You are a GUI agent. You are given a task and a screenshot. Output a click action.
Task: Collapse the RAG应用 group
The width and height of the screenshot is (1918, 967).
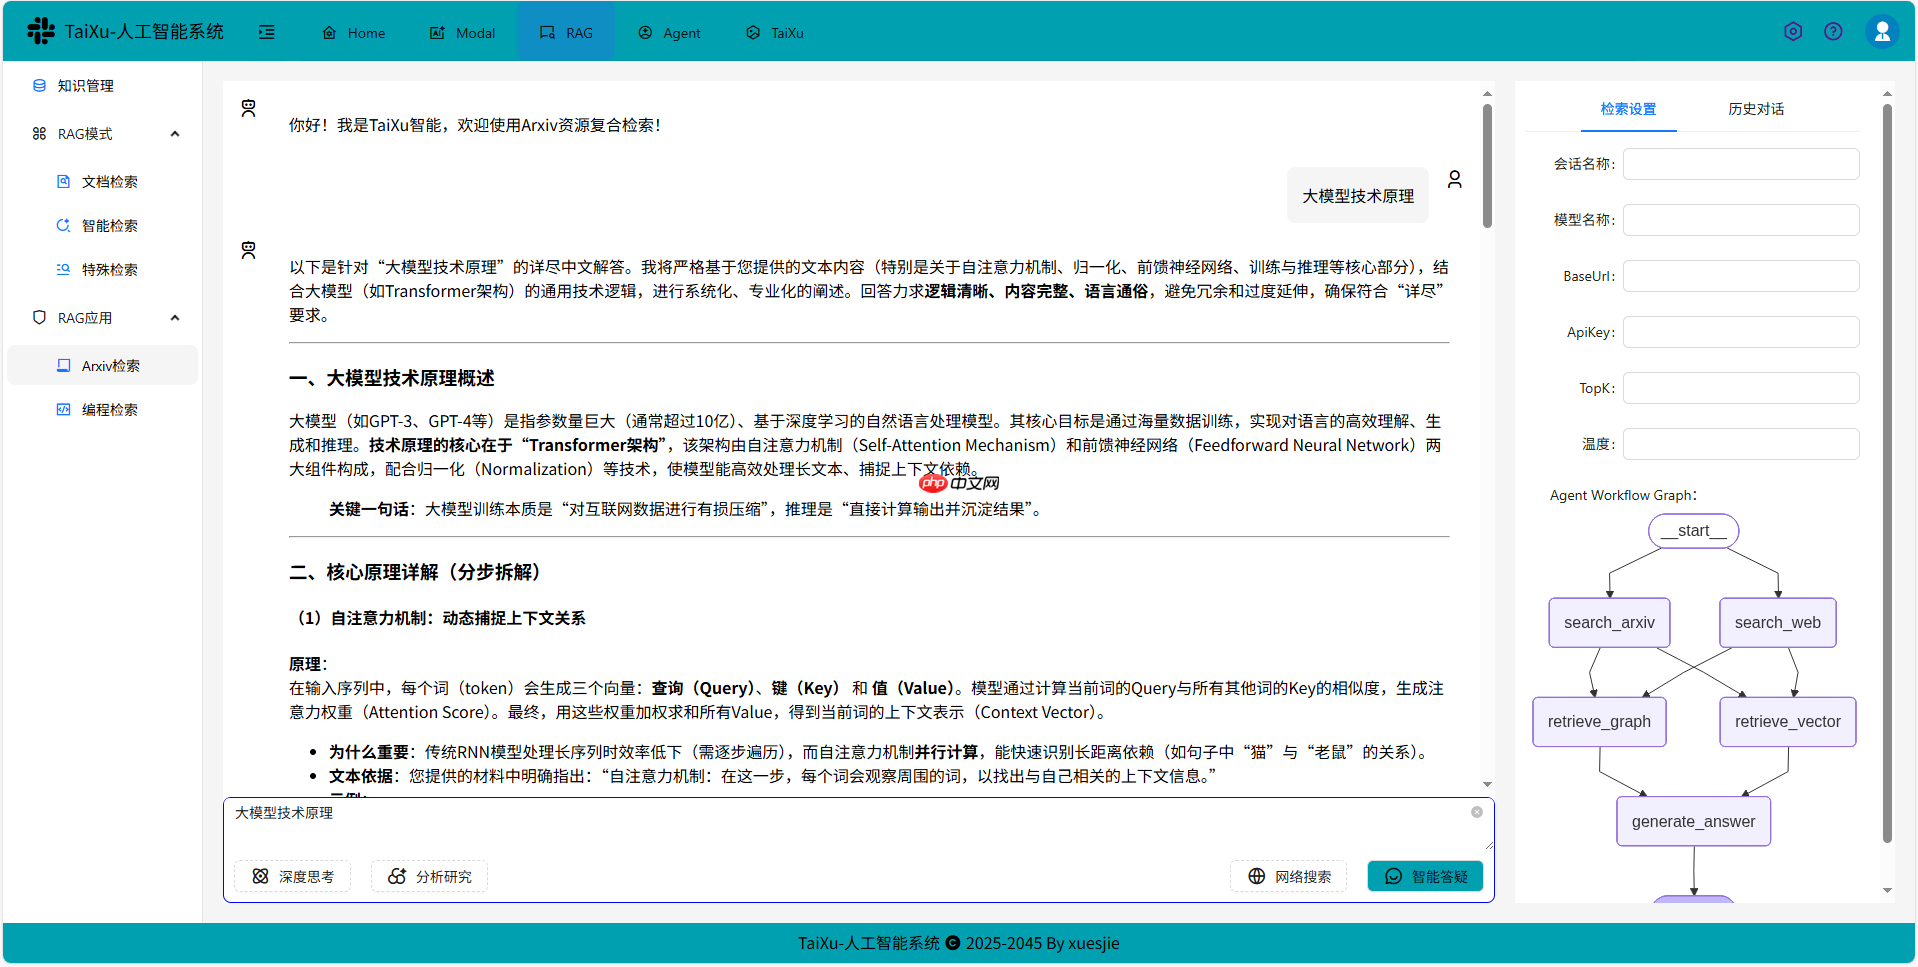click(175, 317)
